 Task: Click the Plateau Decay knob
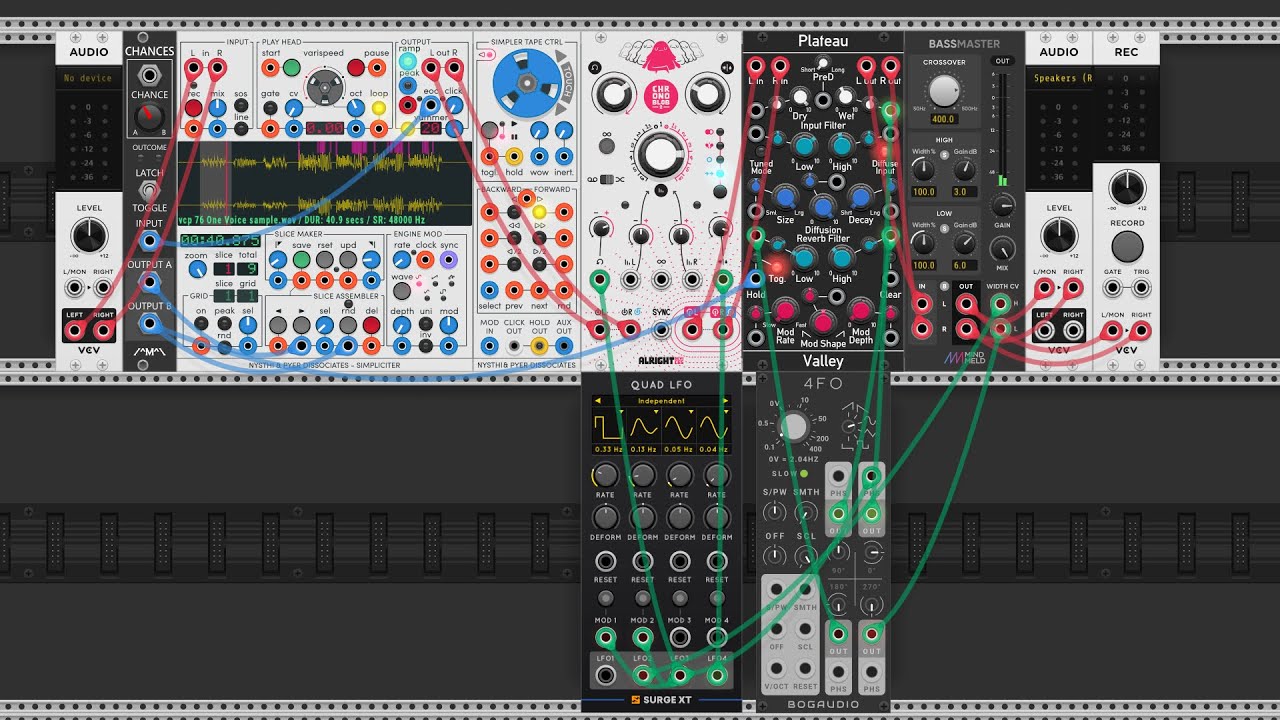tap(860, 198)
